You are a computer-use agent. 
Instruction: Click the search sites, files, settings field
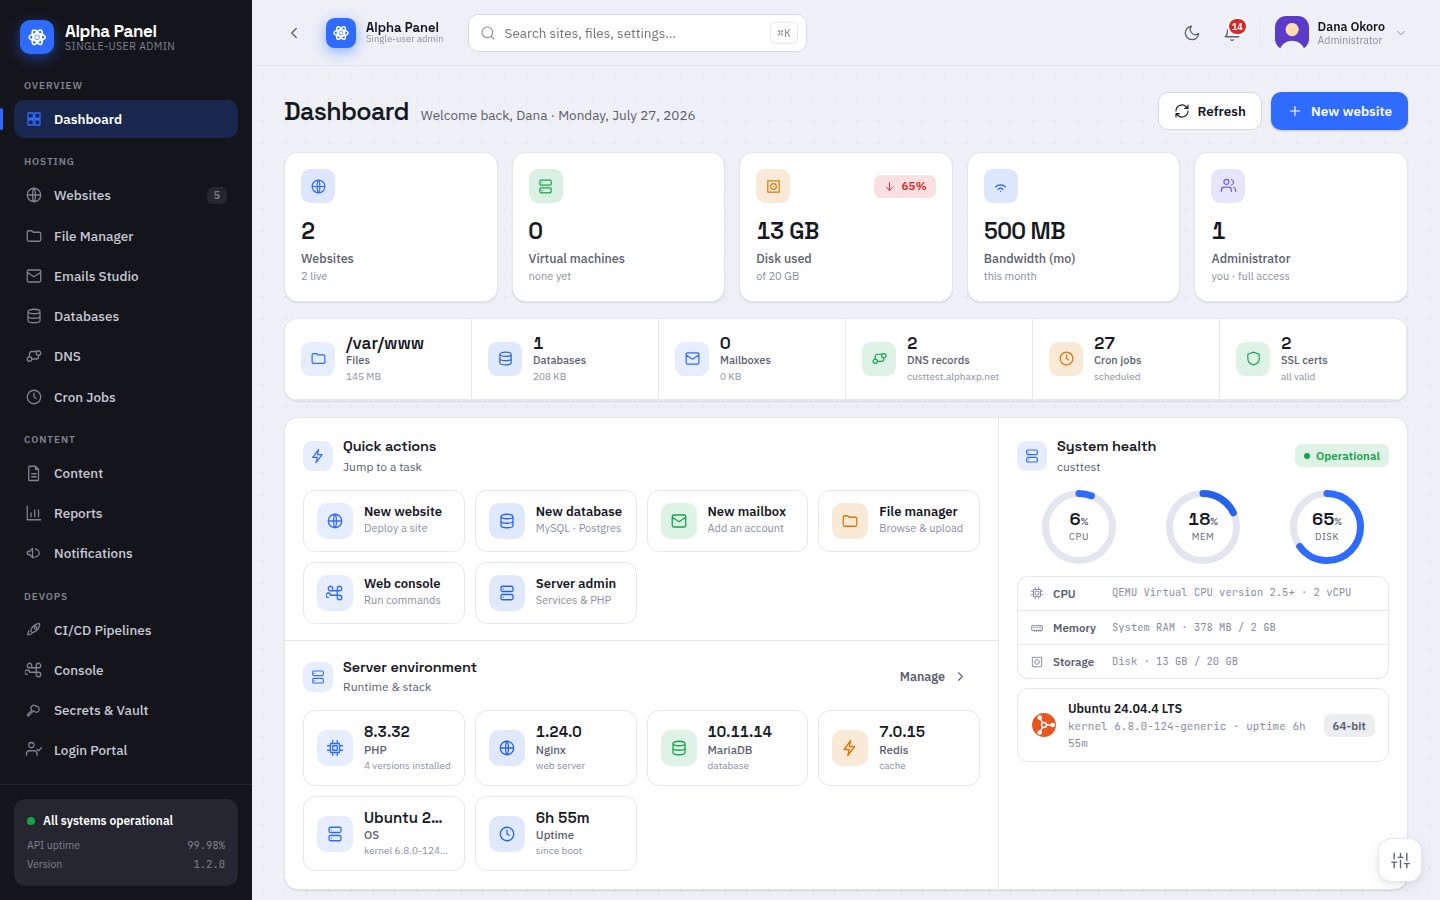[x=637, y=33]
